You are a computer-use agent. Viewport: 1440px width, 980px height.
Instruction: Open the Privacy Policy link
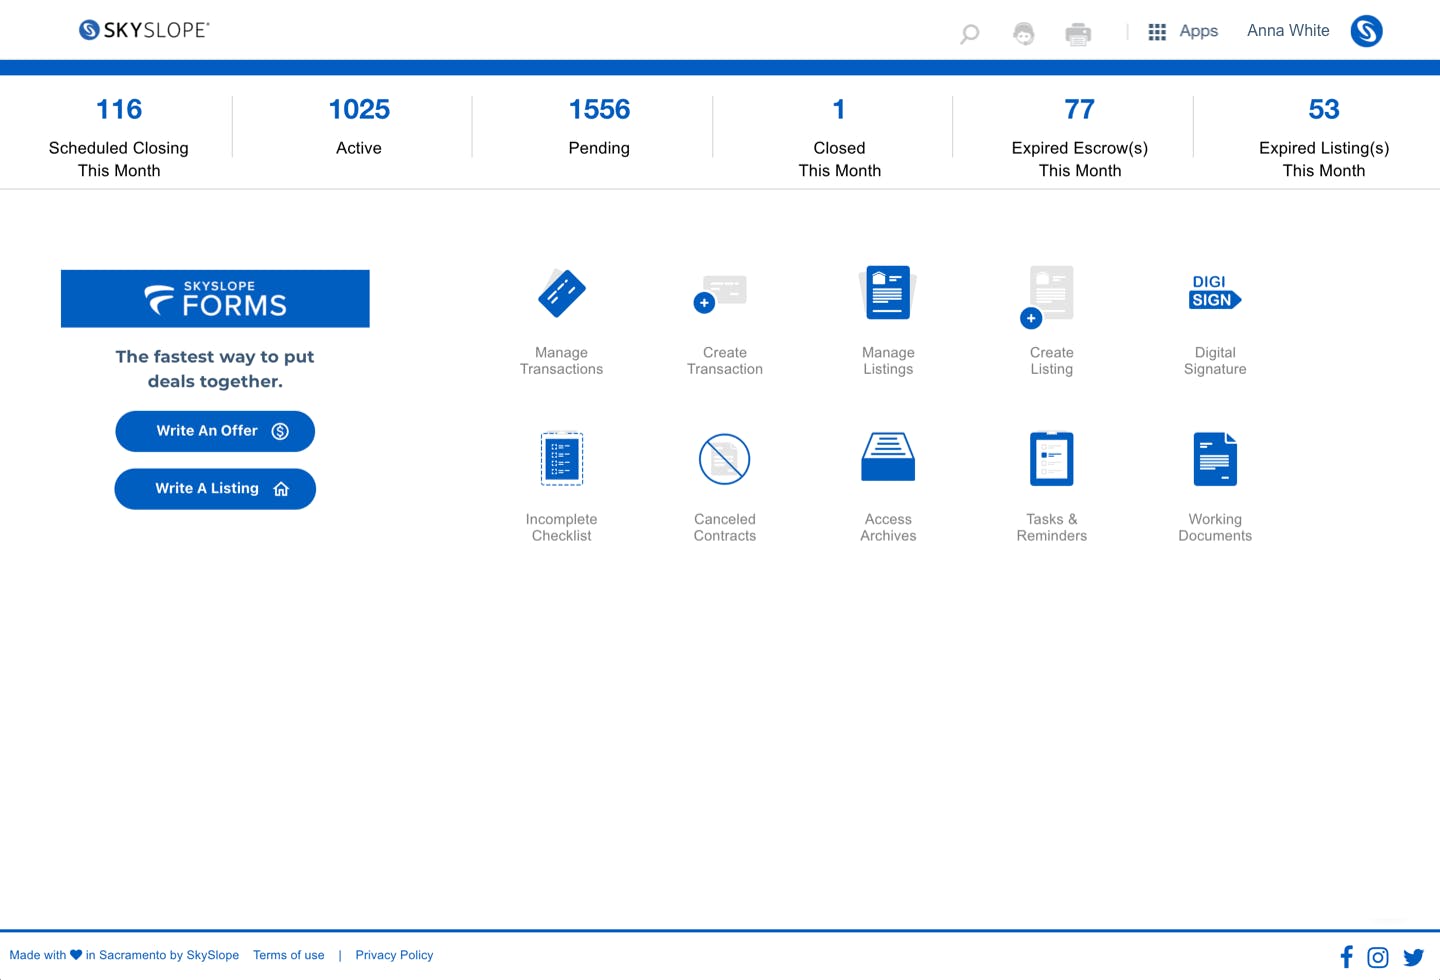394,955
